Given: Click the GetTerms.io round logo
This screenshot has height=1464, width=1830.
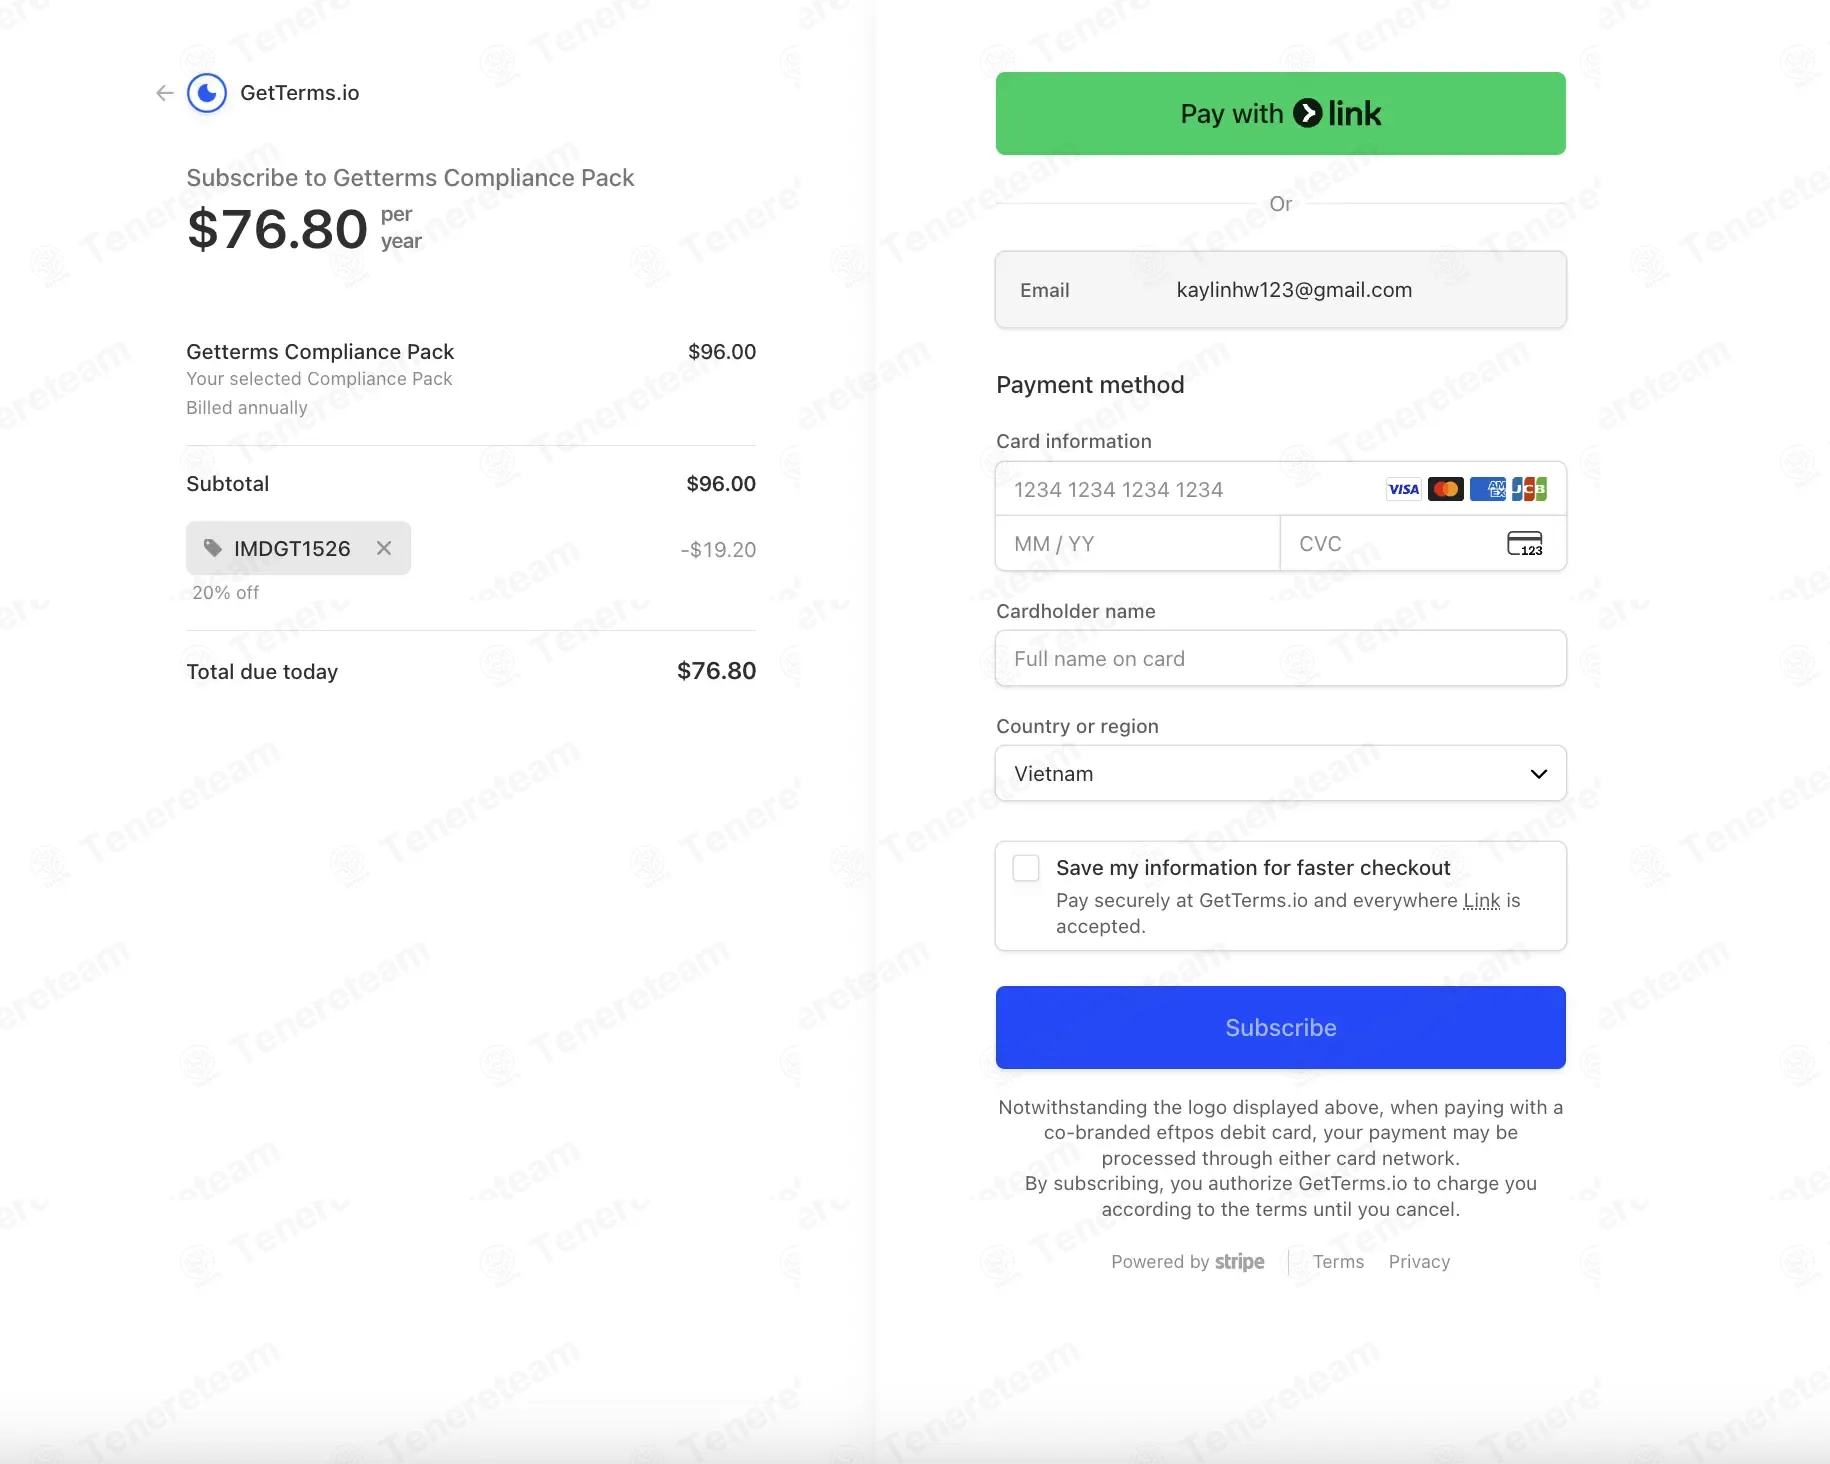Looking at the screenshot, I should pyautogui.click(x=207, y=93).
